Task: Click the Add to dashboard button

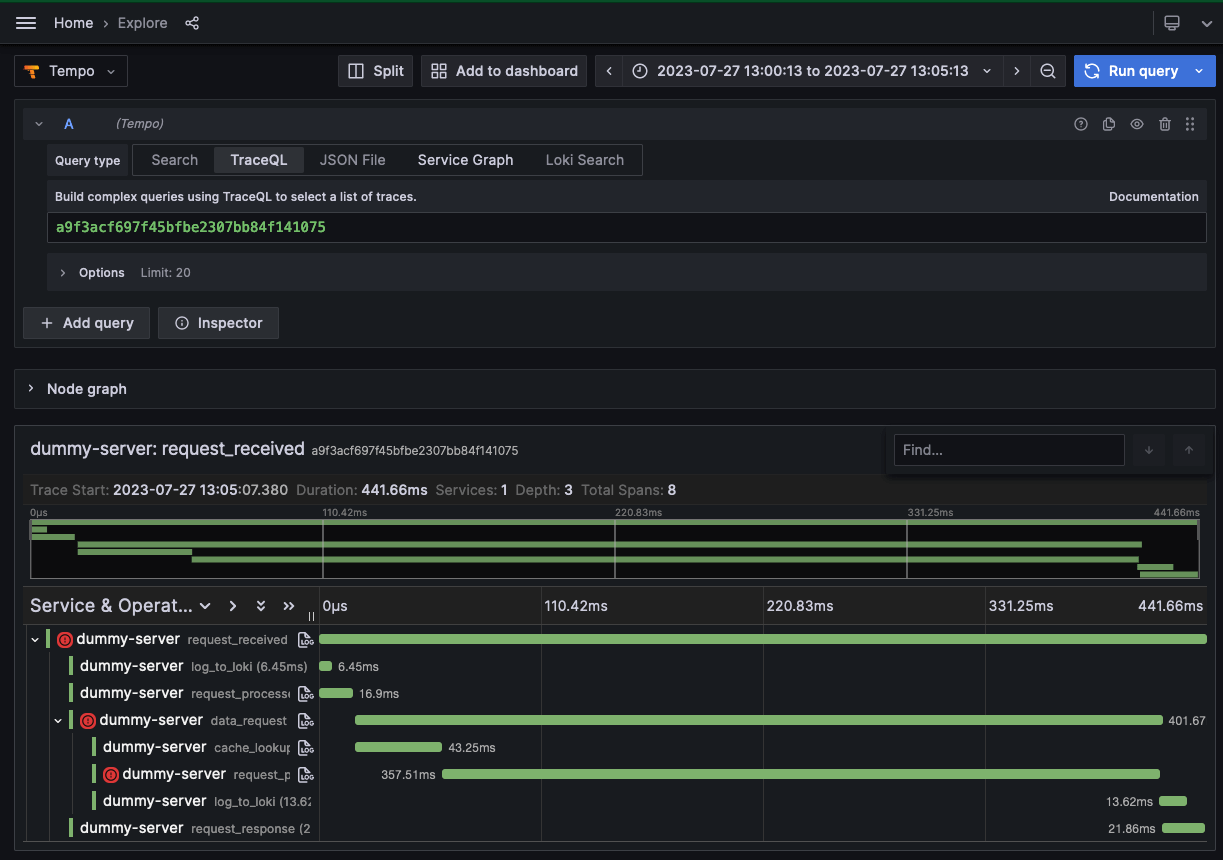Action: click(x=504, y=71)
